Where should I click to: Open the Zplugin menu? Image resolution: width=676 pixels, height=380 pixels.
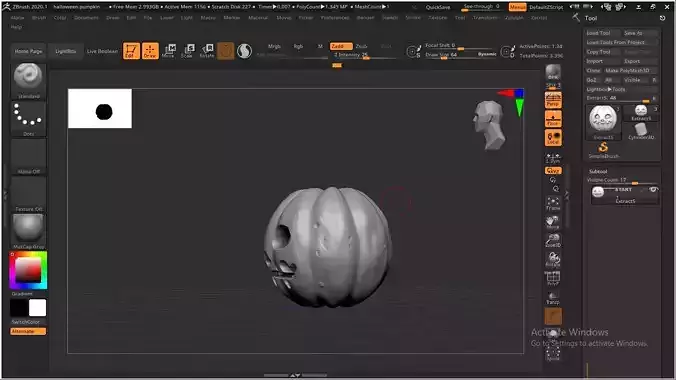click(x=514, y=18)
